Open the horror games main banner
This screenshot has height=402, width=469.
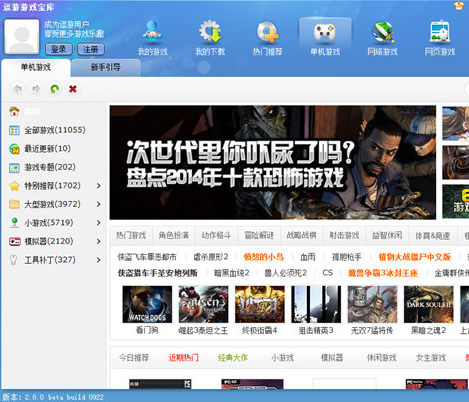tap(273, 162)
